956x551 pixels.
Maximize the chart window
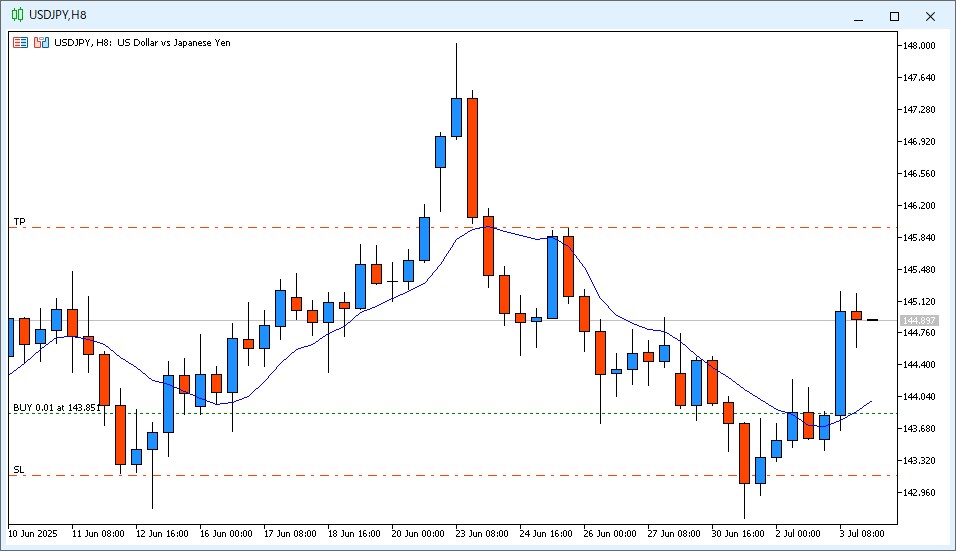point(894,16)
